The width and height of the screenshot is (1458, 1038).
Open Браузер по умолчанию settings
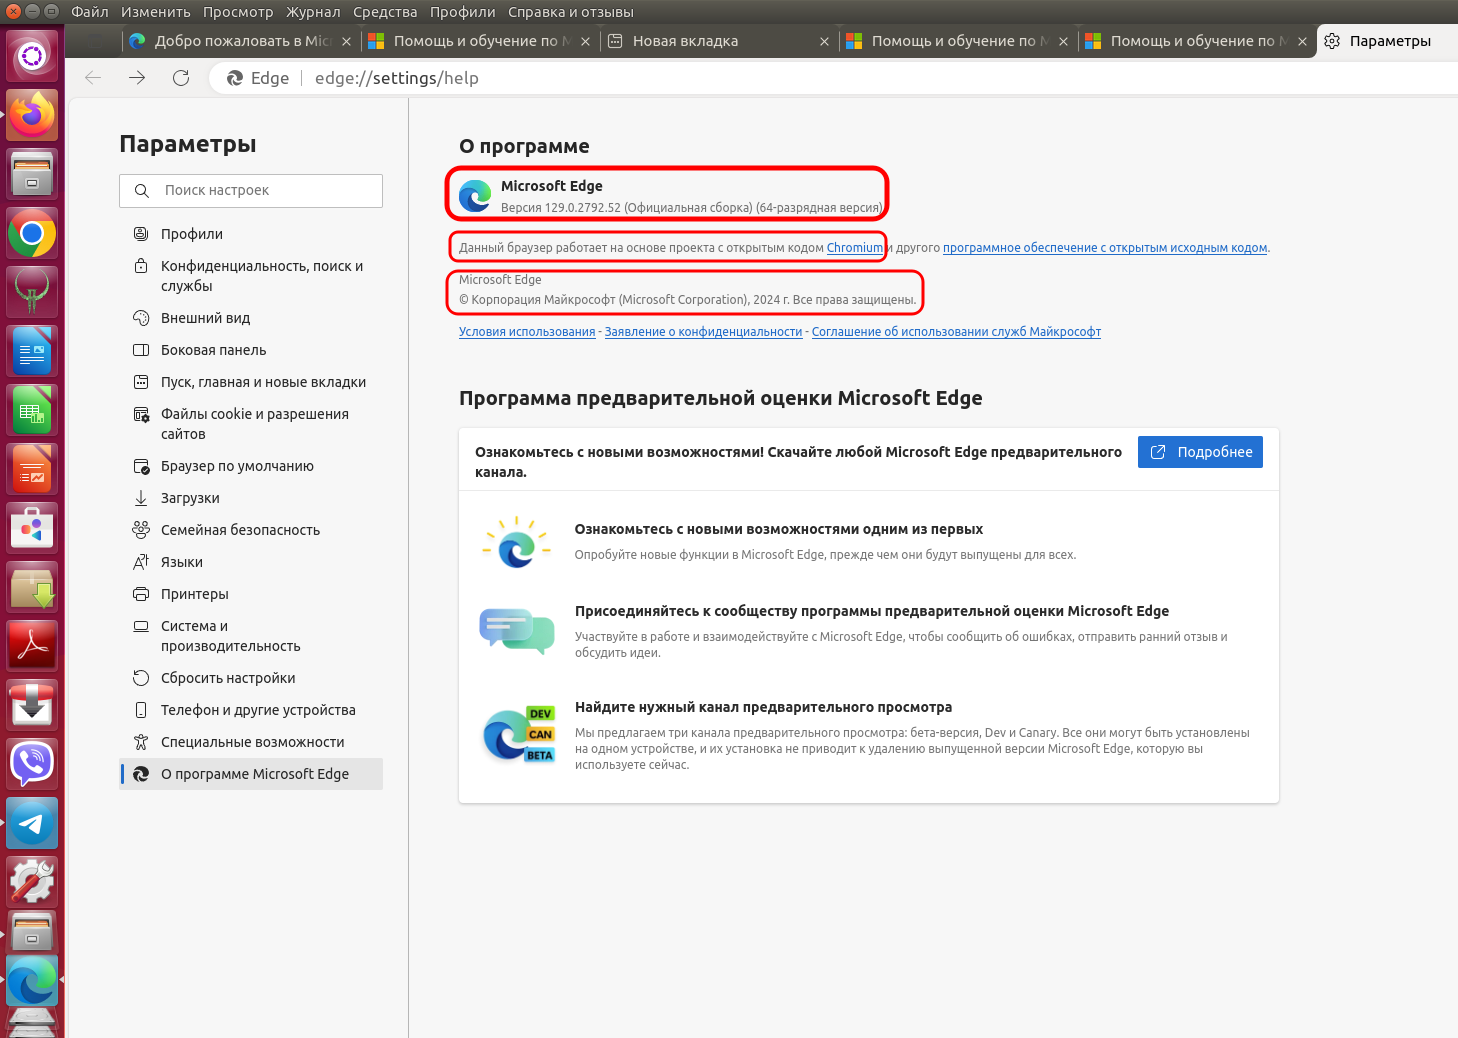[x=251, y=466]
